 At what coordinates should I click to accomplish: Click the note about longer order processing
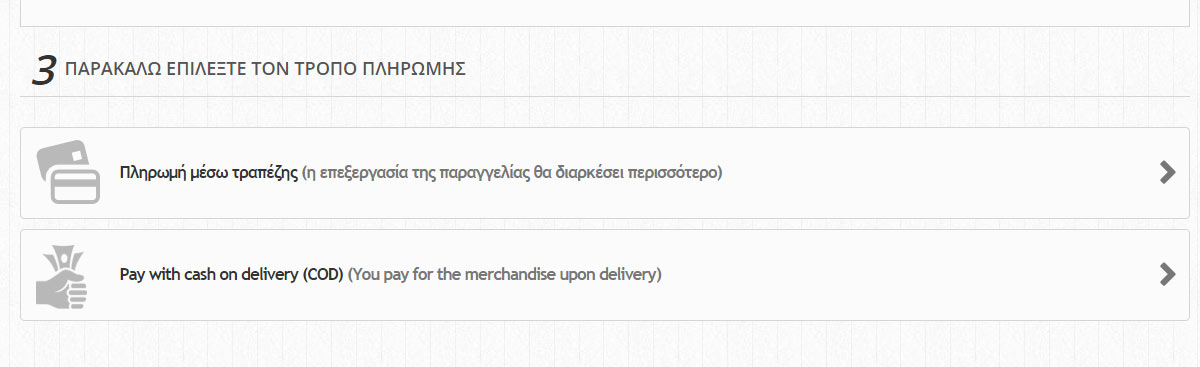click(x=512, y=172)
